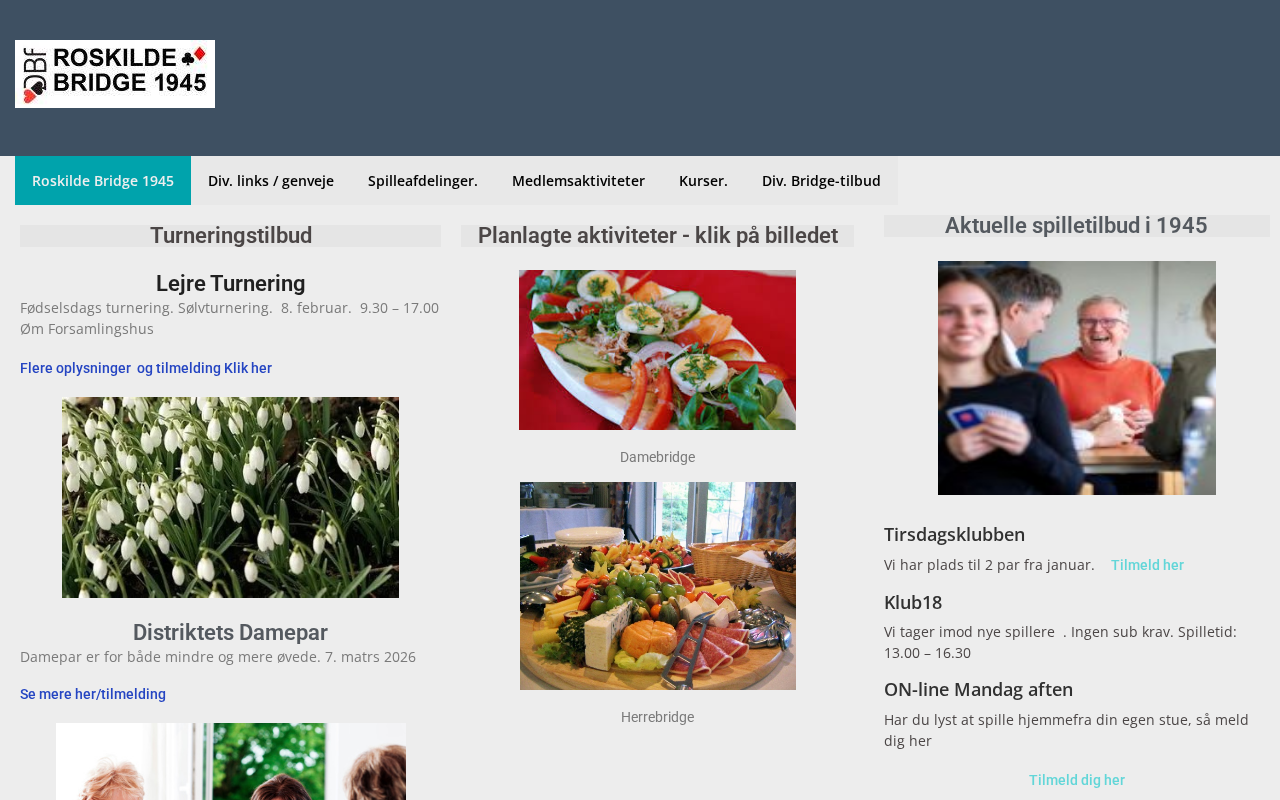1280x800 pixels.
Task: Click the Herrebridge cheese platter picture
Action: click(x=658, y=586)
